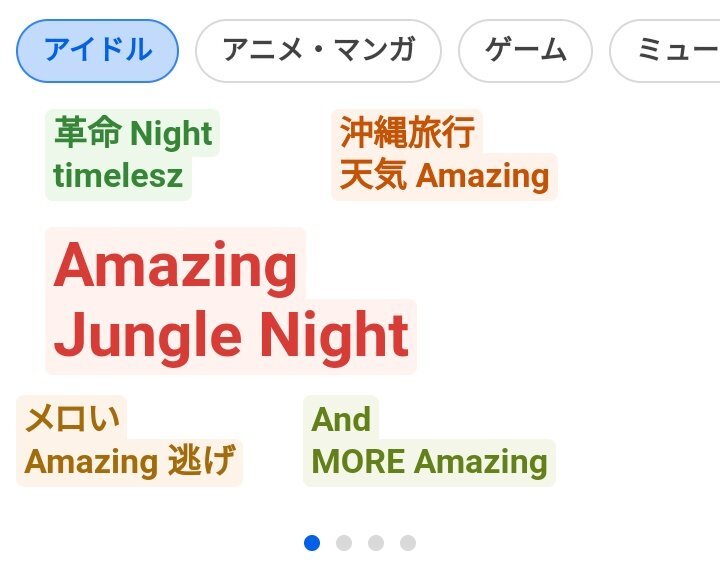Open the large red Jungle Night text
720x569 pixels.
231,336
